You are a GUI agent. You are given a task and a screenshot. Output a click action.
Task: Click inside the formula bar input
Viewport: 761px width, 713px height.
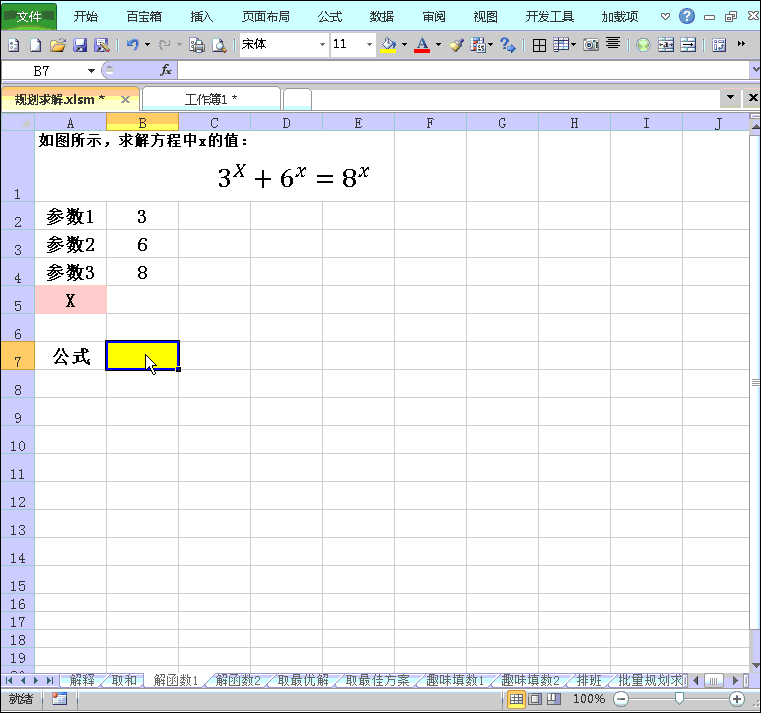463,71
